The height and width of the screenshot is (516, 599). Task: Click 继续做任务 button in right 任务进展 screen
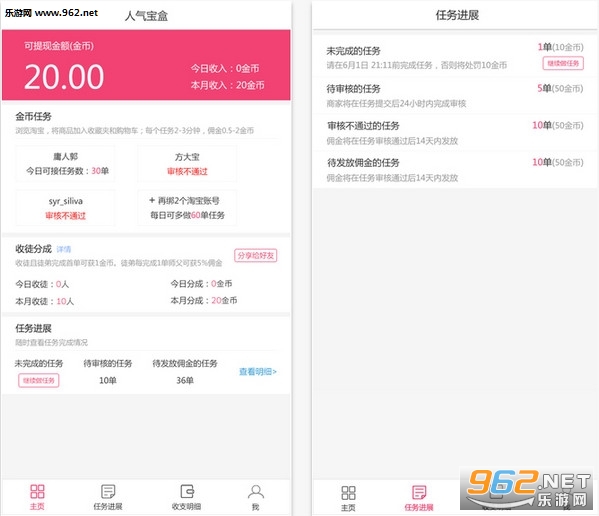click(563, 63)
